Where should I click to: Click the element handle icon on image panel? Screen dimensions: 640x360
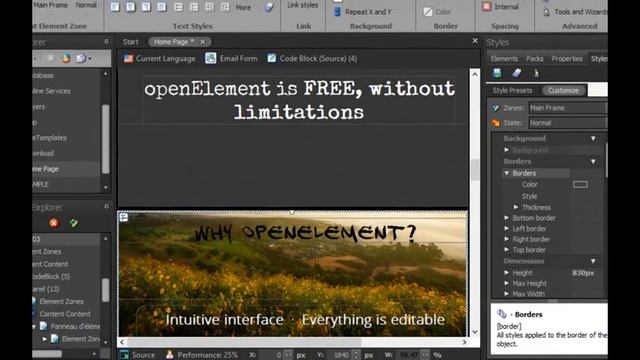point(124,218)
